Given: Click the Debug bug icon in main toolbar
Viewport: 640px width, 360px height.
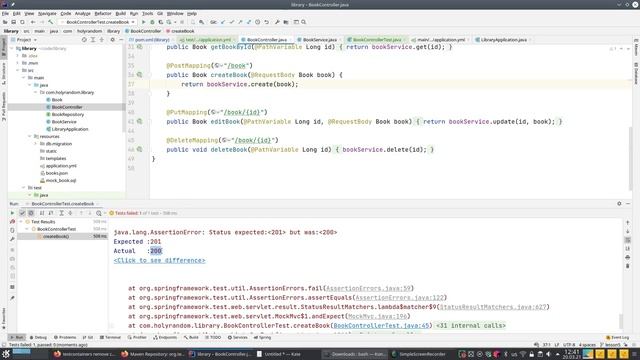Looking at the screenshot, I should click(152, 22).
